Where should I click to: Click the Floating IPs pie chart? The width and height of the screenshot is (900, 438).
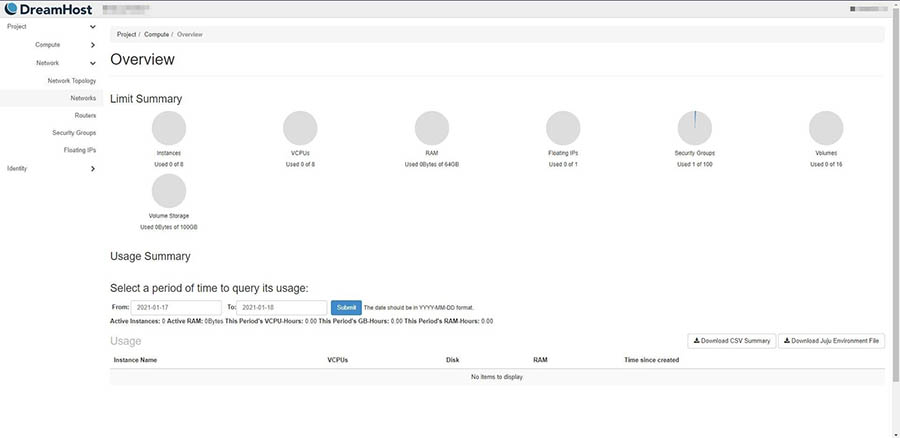(x=563, y=128)
